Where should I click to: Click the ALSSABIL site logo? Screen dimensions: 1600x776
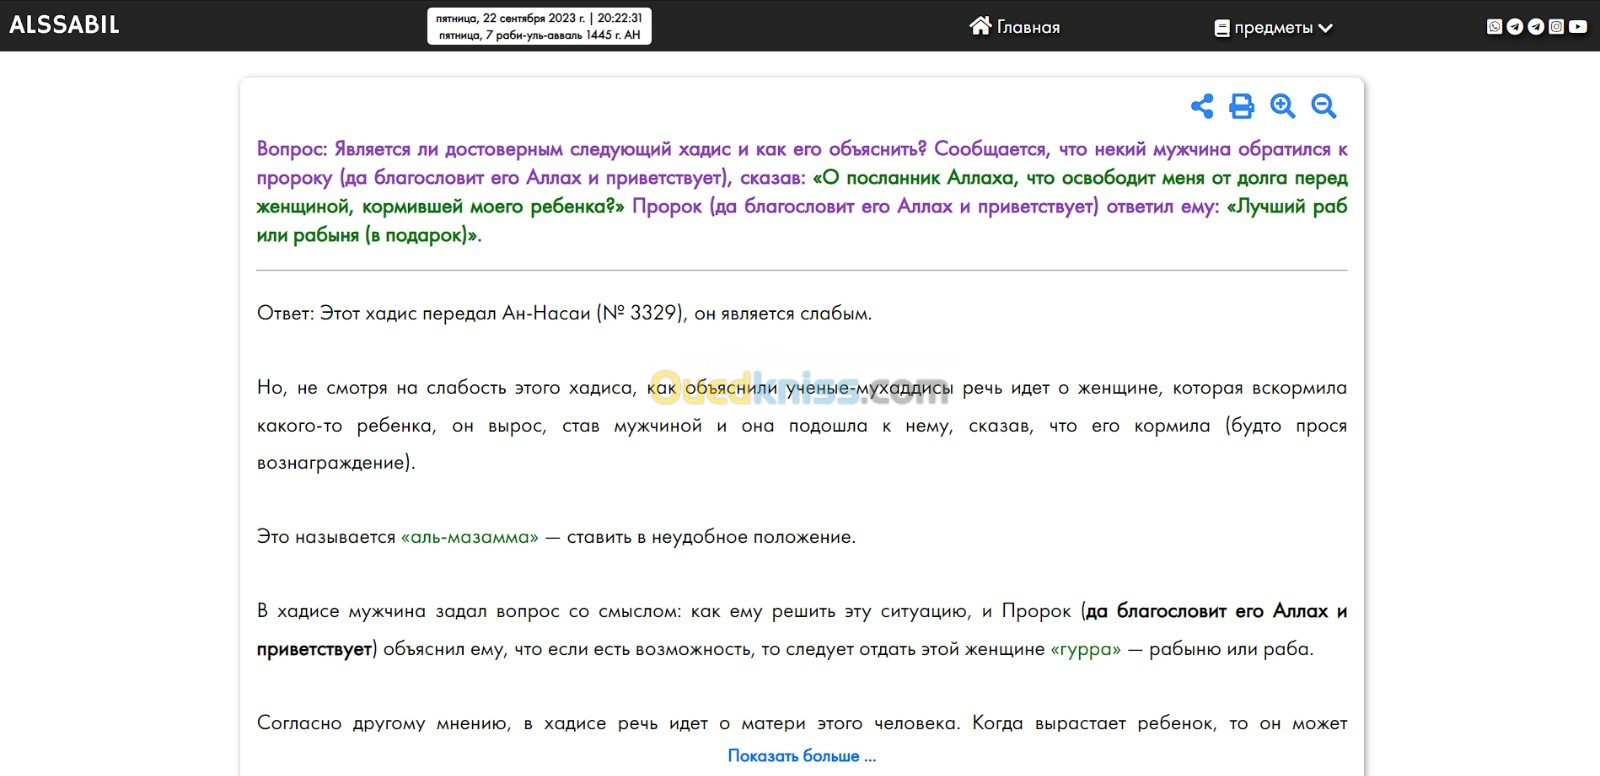tap(64, 25)
